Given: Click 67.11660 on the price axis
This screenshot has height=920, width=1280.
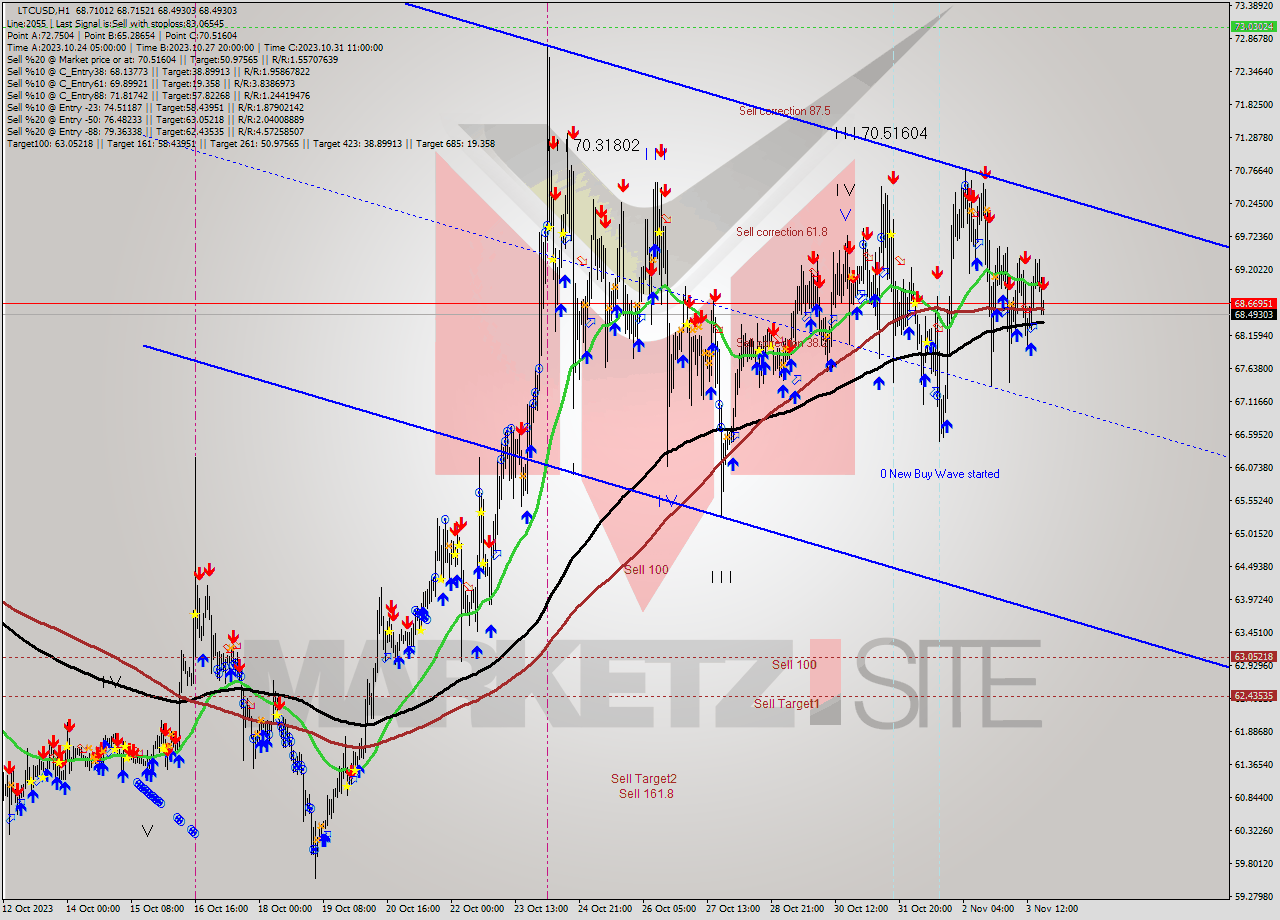Looking at the screenshot, I should [1253, 402].
